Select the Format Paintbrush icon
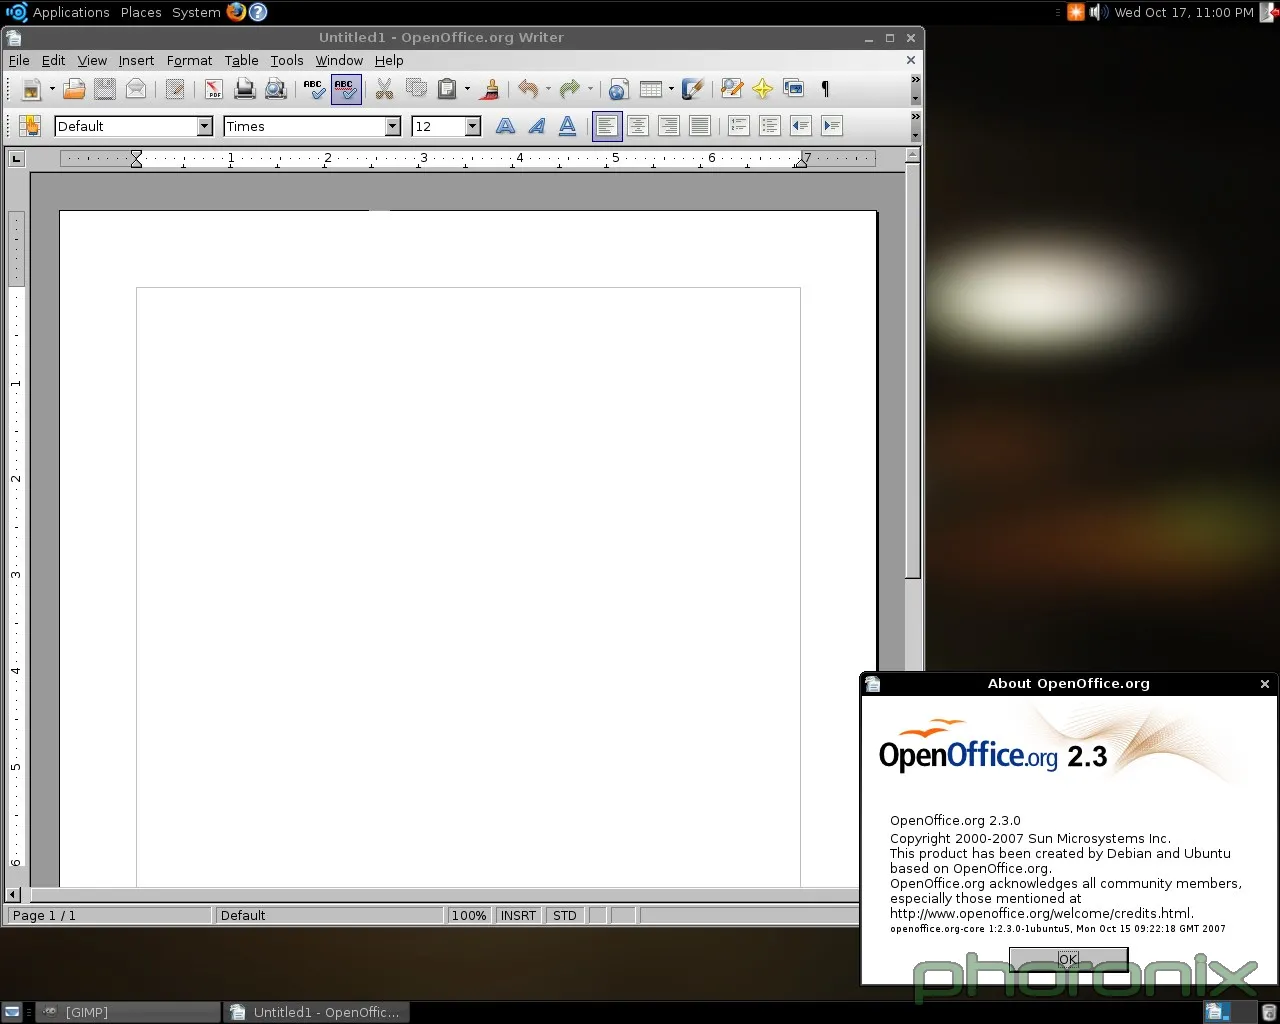Screen dimensions: 1280x1024 [x=490, y=89]
